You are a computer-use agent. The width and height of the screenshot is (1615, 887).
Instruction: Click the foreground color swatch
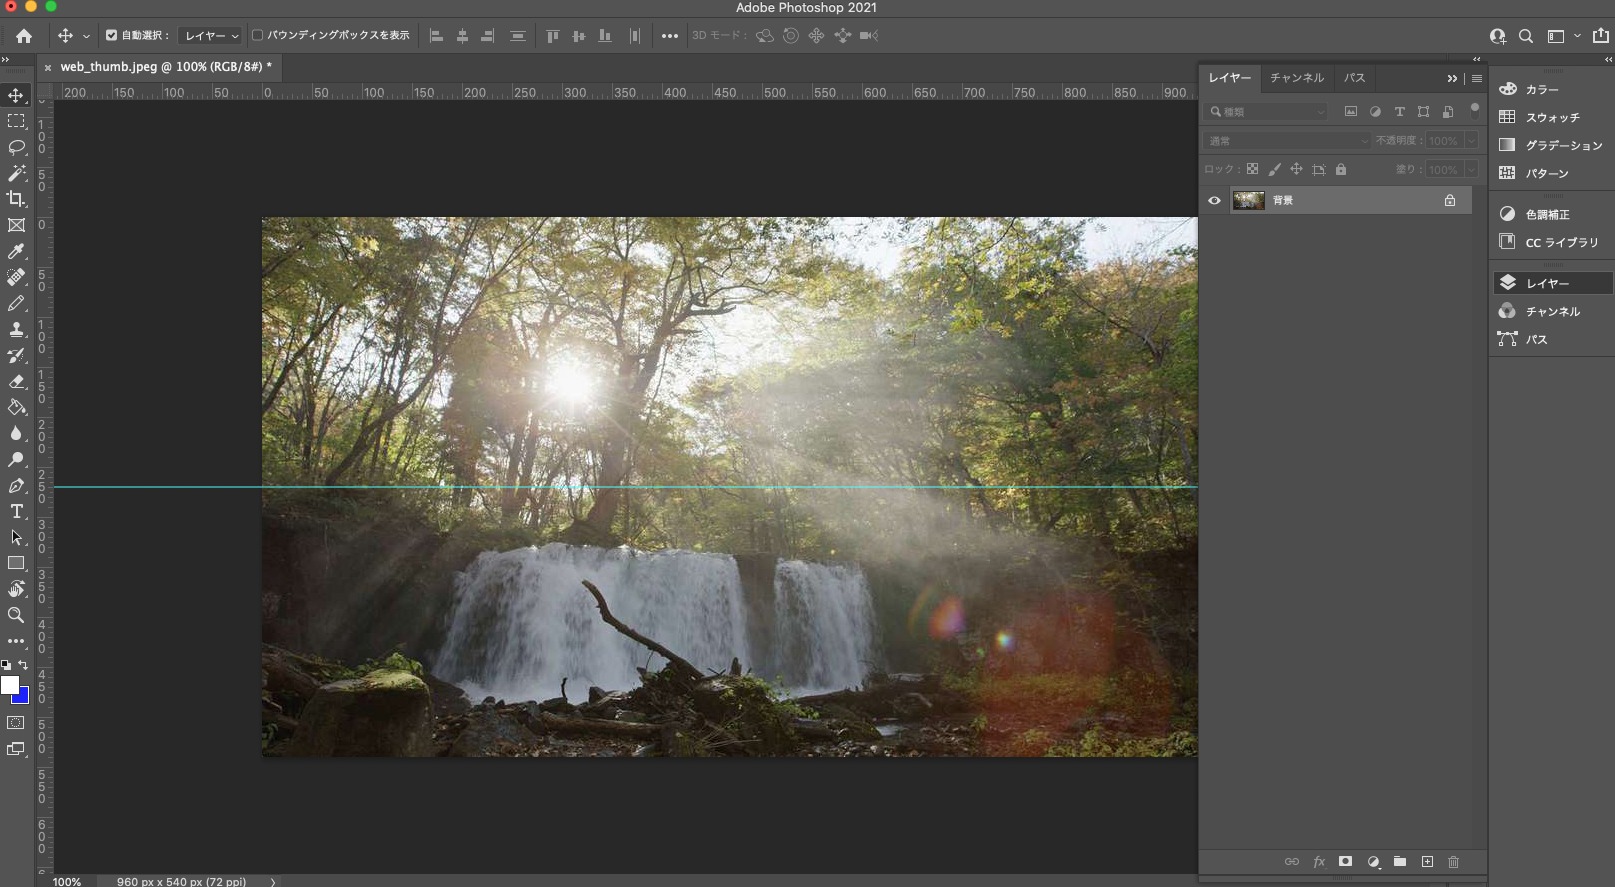(9, 685)
